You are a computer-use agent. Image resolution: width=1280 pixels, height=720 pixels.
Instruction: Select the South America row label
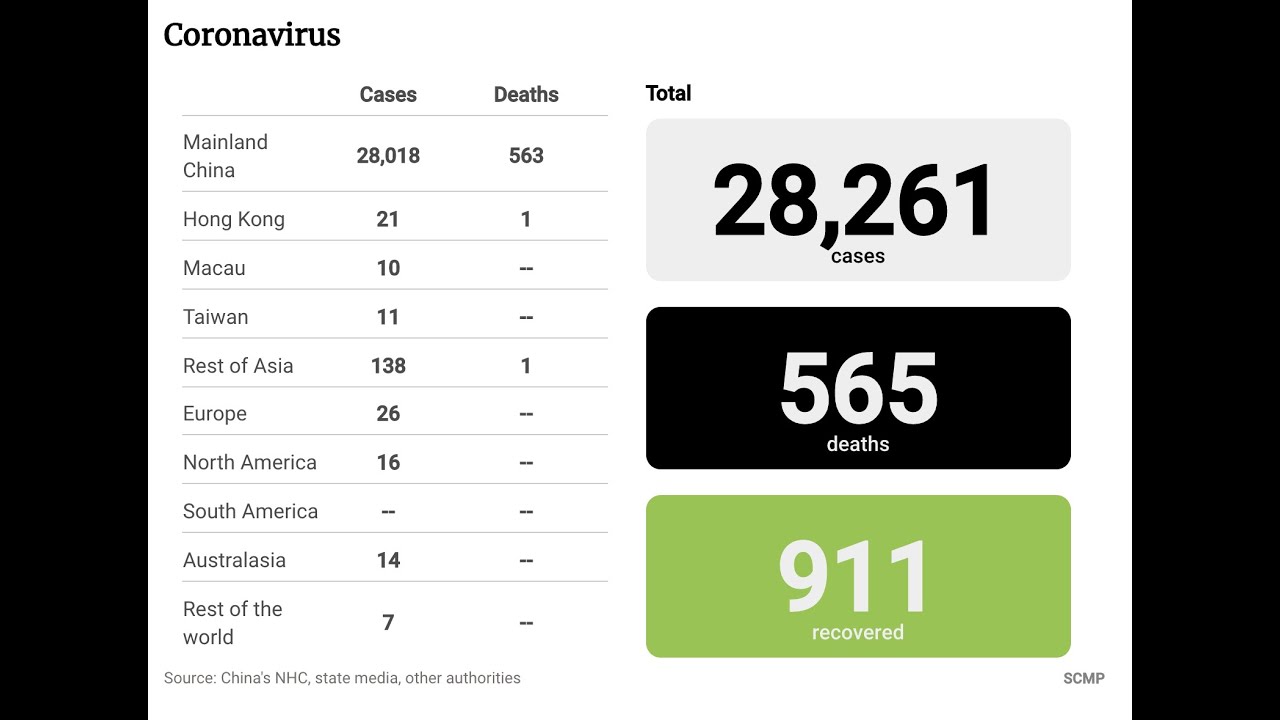(x=250, y=512)
